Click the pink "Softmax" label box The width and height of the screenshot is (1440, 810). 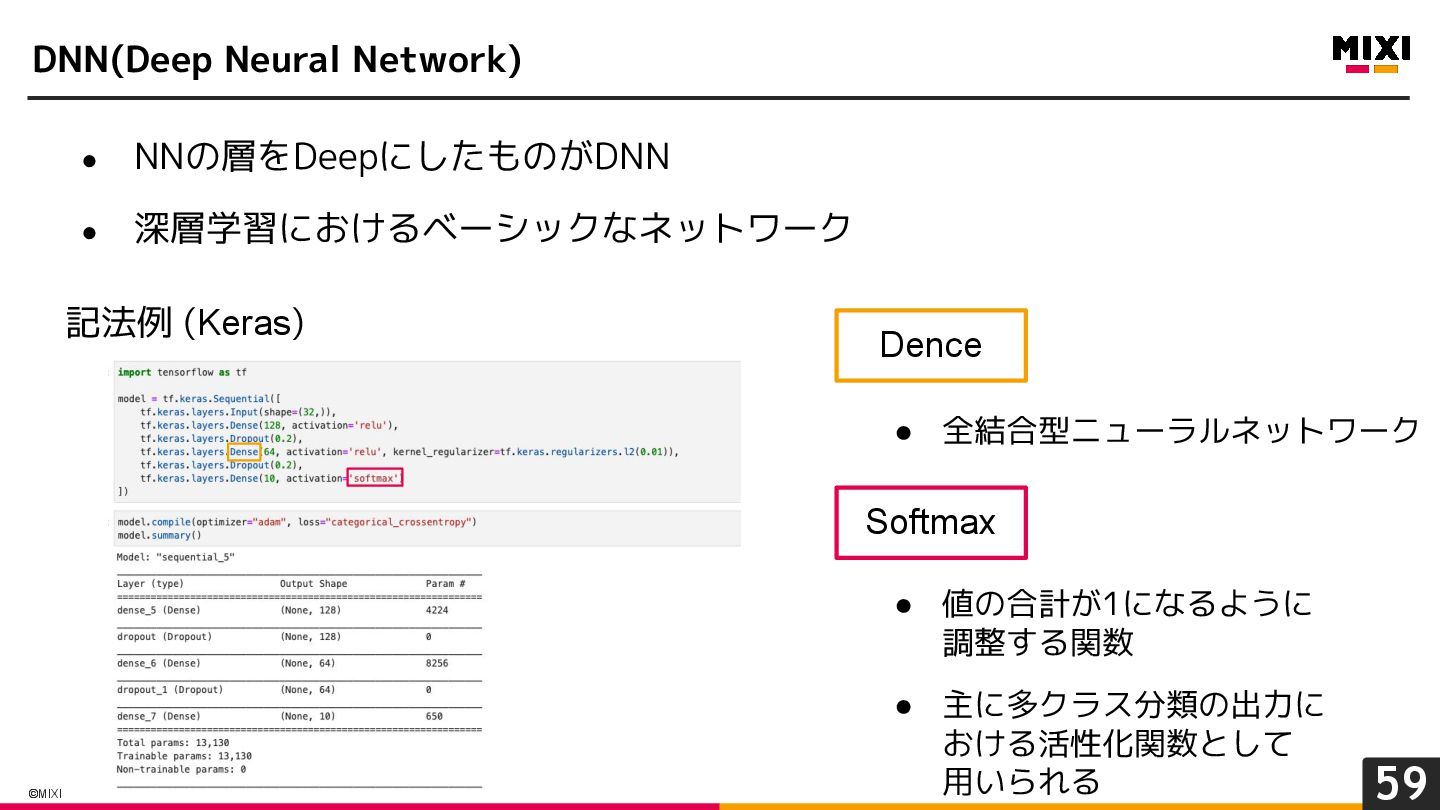point(931,522)
